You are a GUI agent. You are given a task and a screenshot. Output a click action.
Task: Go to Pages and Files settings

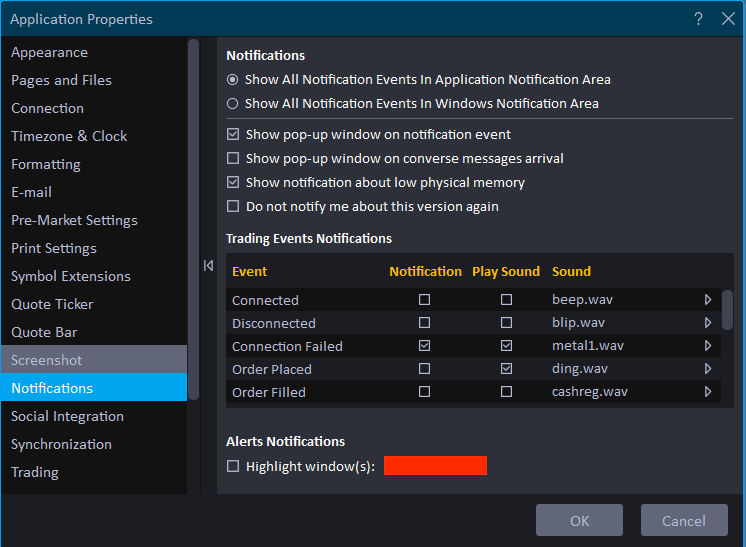coord(94,80)
